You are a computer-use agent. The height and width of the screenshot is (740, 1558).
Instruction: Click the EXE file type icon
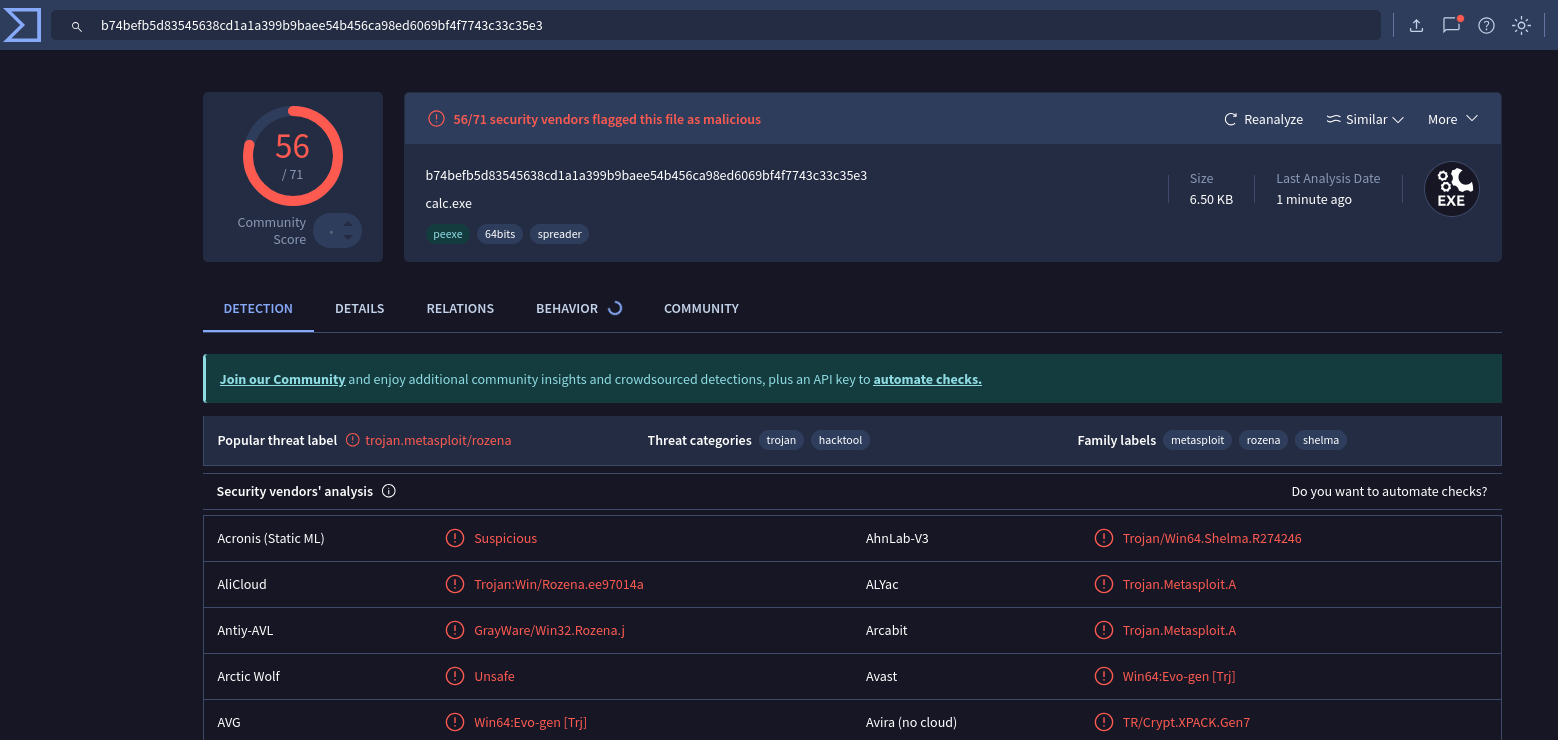click(1451, 189)
